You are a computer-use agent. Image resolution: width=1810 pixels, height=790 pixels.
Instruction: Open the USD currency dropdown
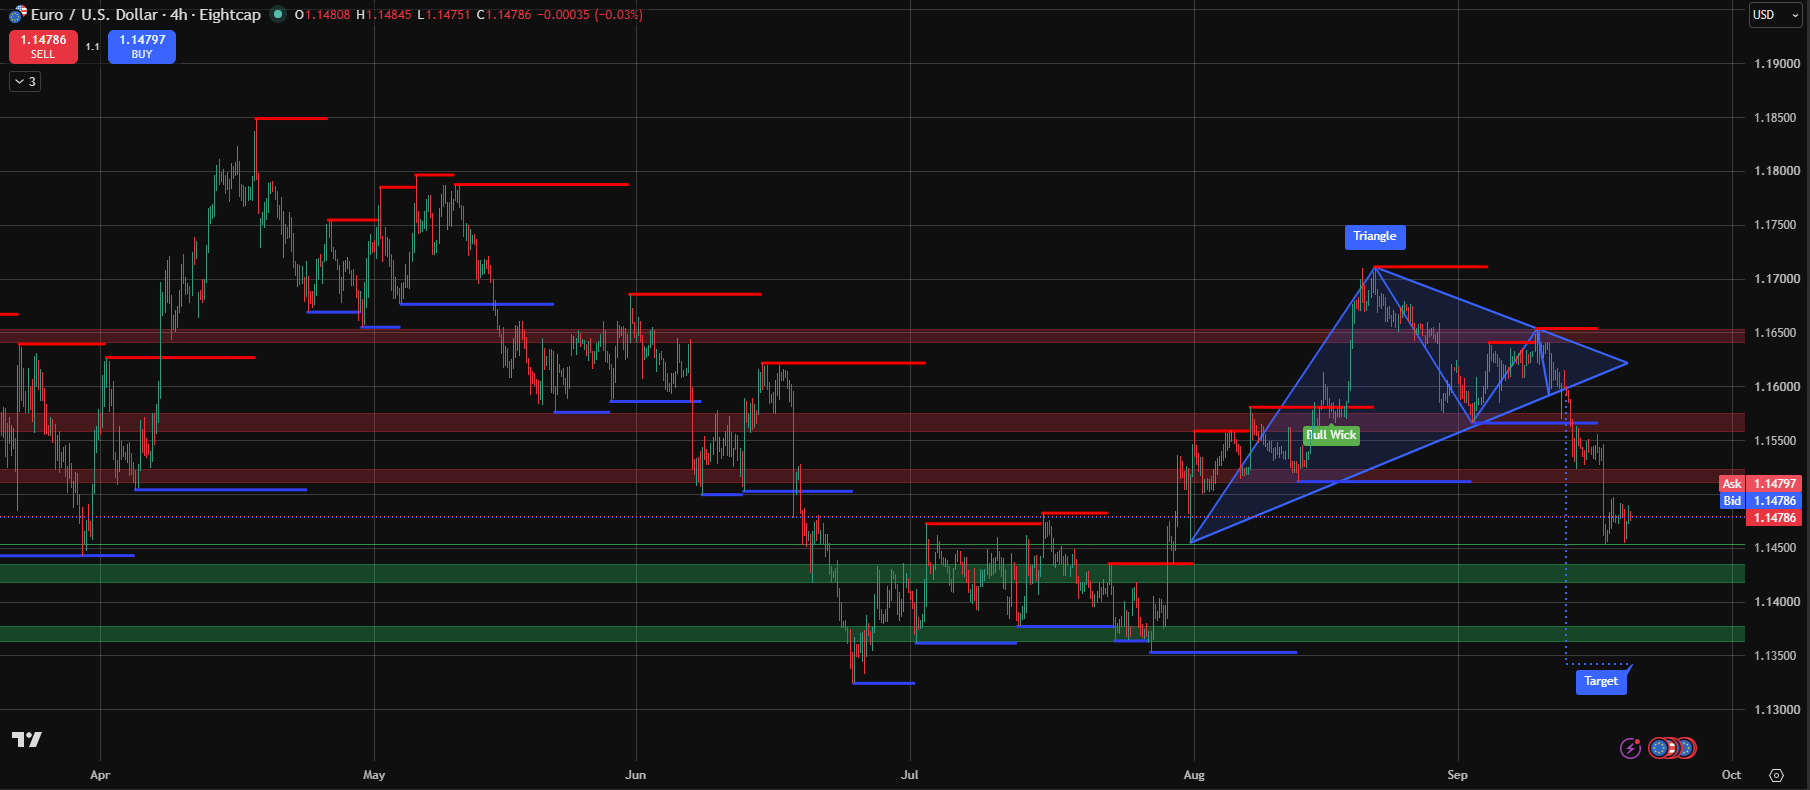click(1774, 15)
